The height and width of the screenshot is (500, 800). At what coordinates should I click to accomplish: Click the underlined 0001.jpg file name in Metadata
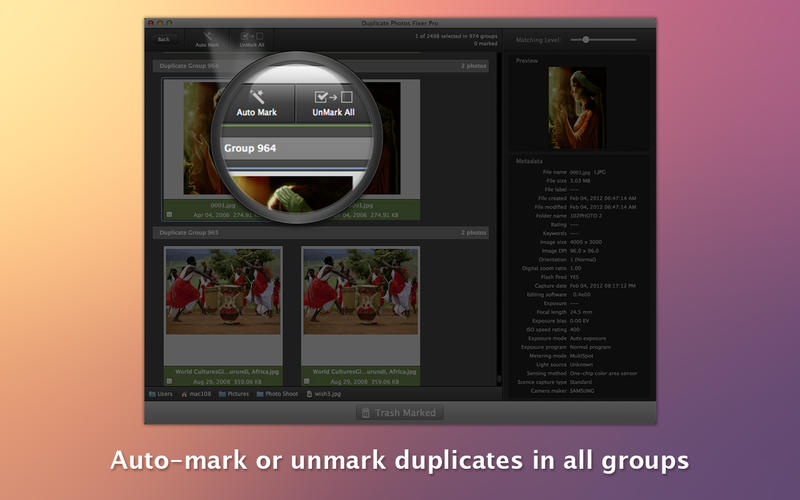[580, 173]
